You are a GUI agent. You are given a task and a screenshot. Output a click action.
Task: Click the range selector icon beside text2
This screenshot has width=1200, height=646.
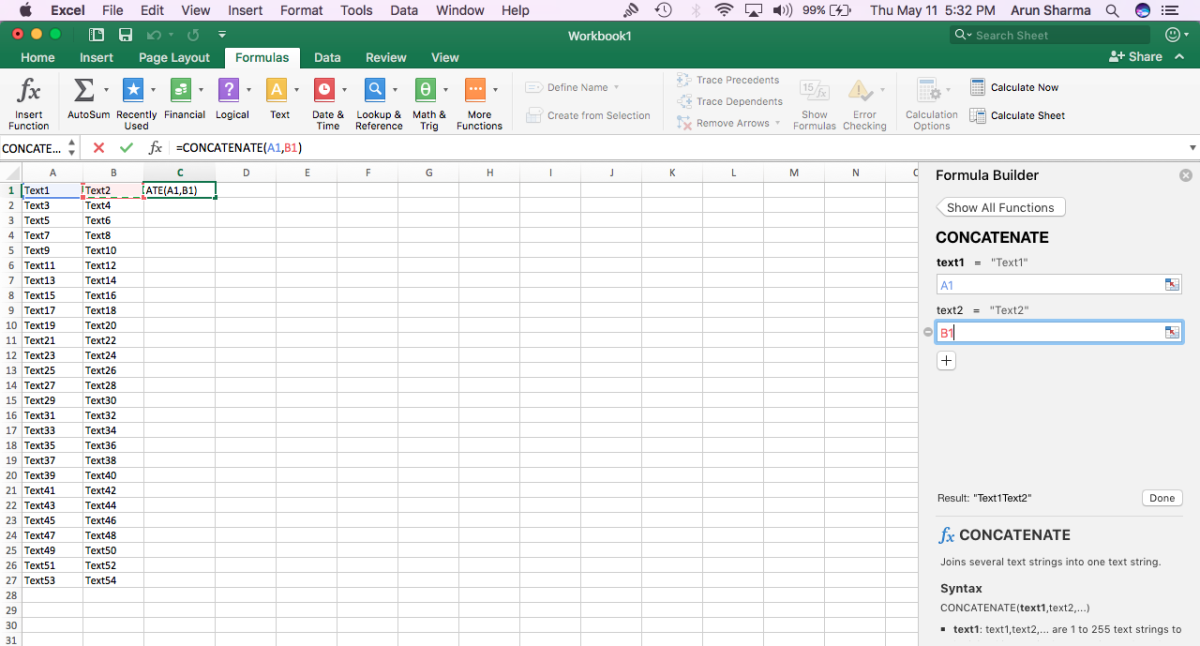(1171, 331)
